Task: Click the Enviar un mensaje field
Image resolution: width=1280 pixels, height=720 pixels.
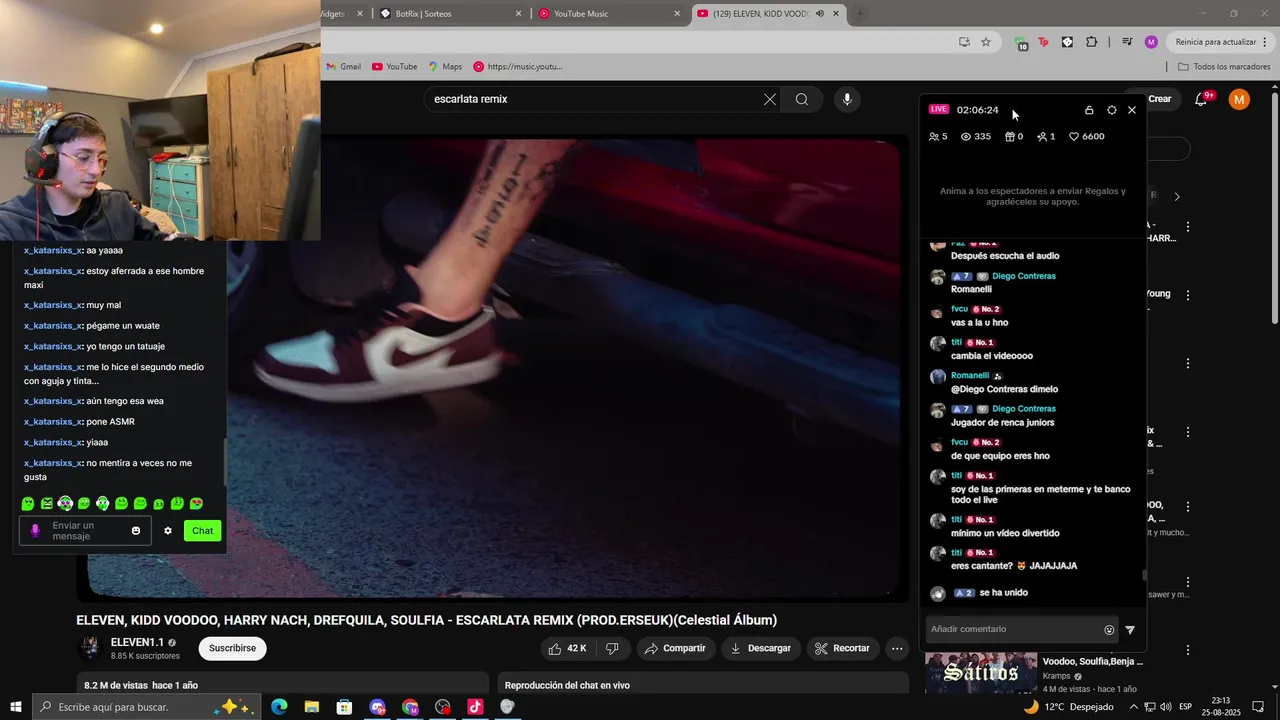Action: click(86, 531)
